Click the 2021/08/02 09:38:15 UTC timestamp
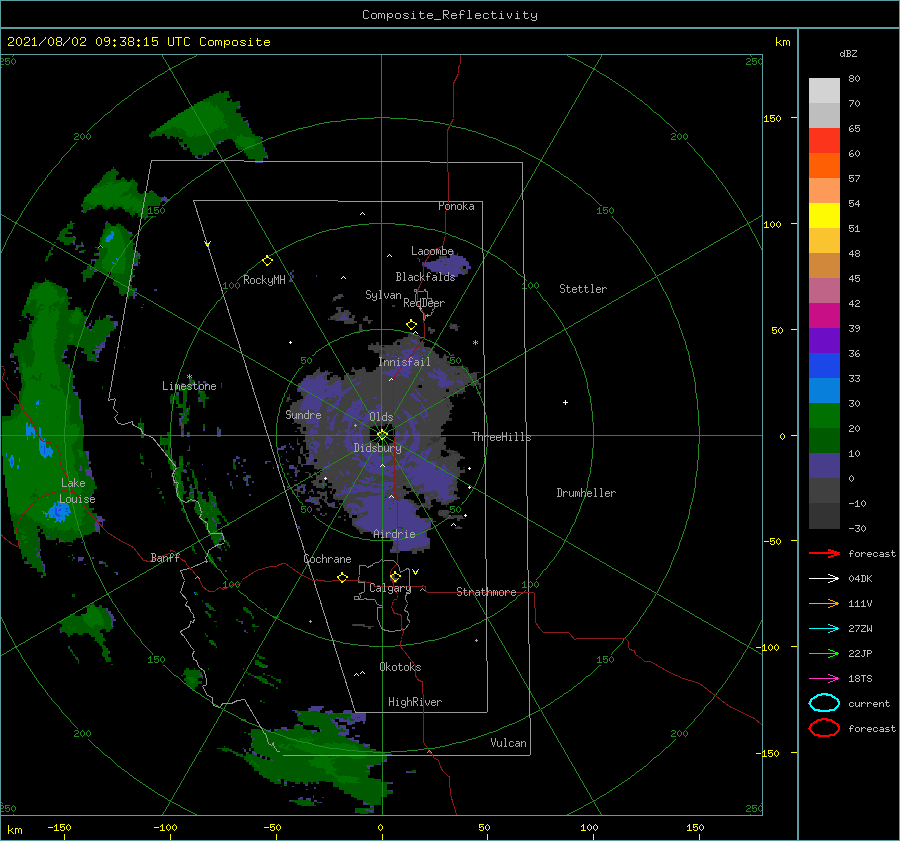Viewport: 900px width, 841px height. (99, 42)
